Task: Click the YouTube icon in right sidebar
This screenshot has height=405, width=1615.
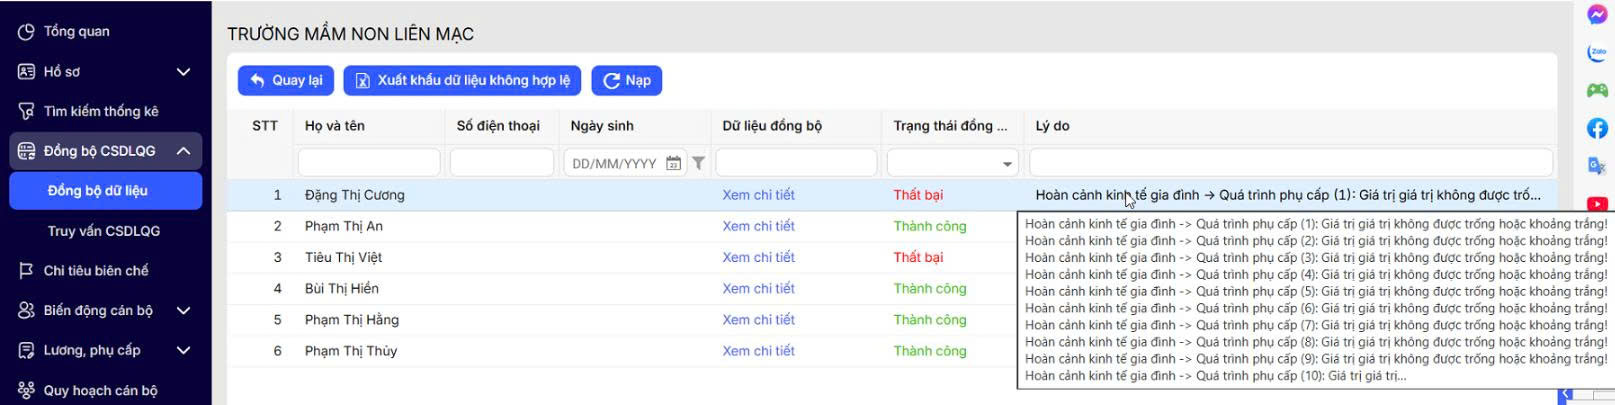Action: click(x=1597, y=204)
